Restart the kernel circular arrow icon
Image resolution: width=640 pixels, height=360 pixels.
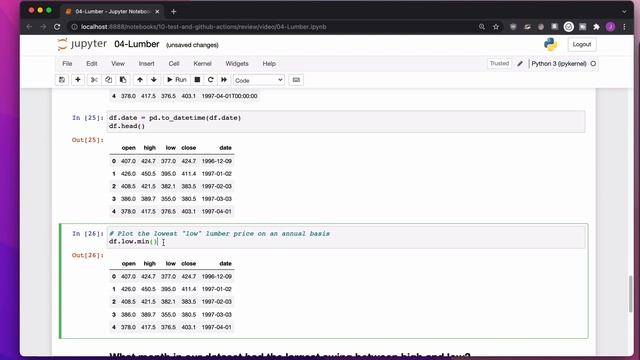click(x=211, y=80)
